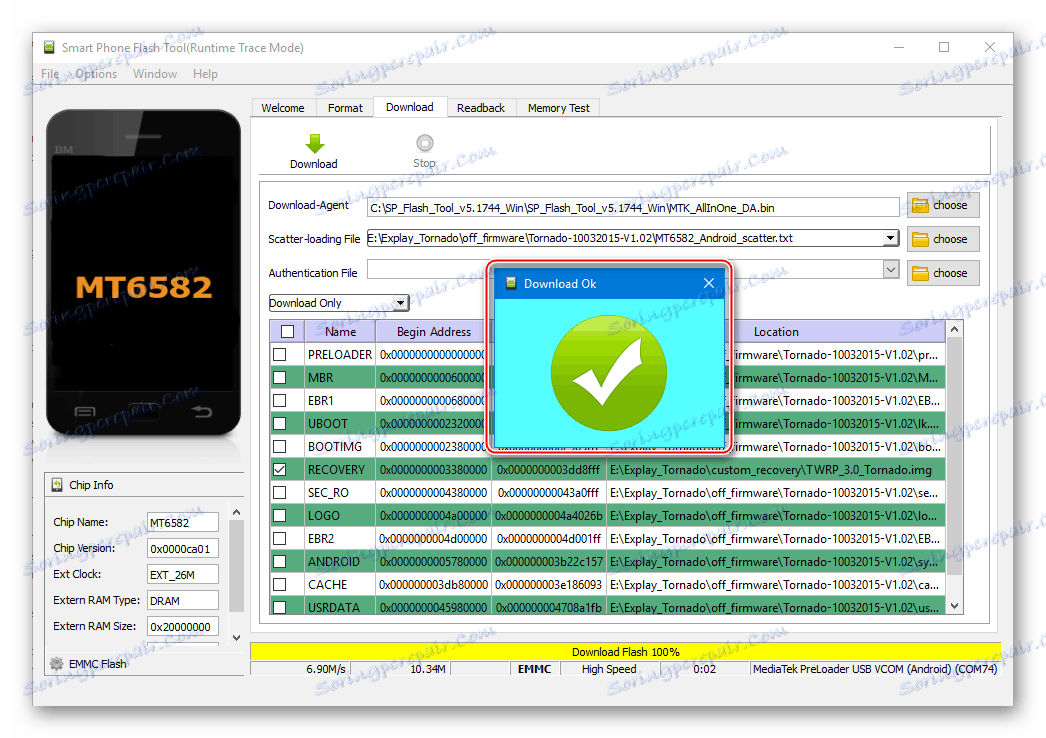The image size is (1046, 738).
Task: Click the green Download arrow icon
Action: click(314, 143)
